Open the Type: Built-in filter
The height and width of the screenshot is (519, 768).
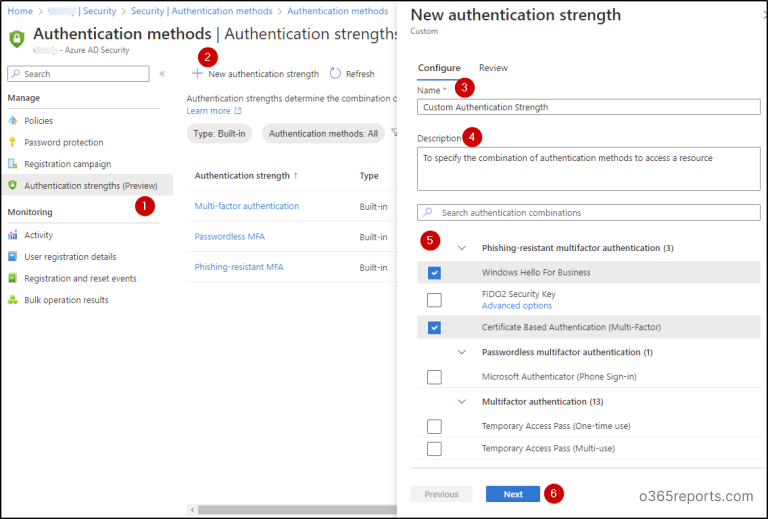tap(219, 134)
